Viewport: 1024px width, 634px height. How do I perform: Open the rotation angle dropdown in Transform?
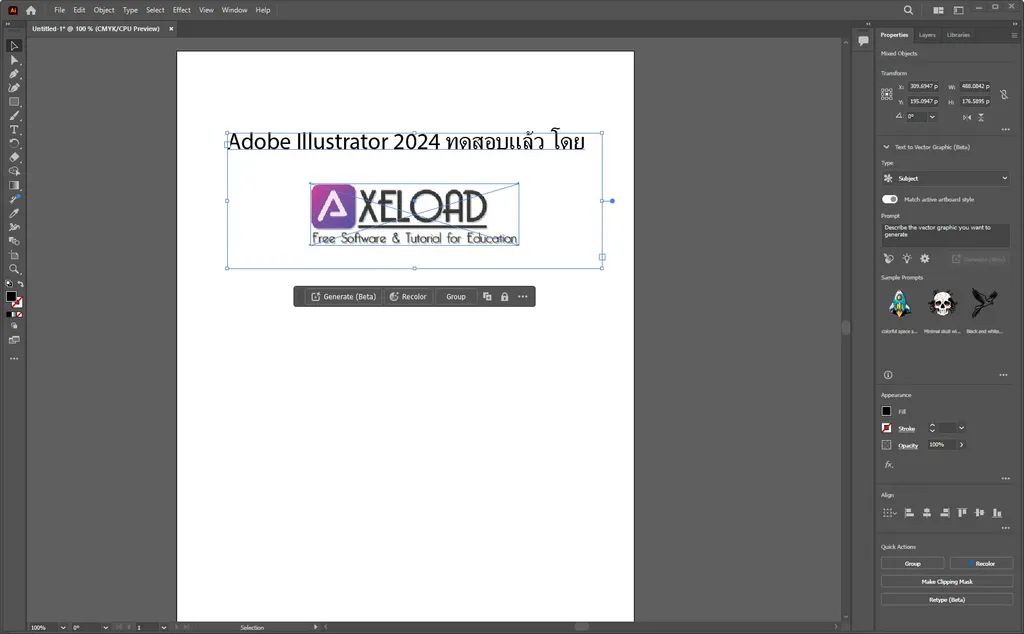click(932, 117)
